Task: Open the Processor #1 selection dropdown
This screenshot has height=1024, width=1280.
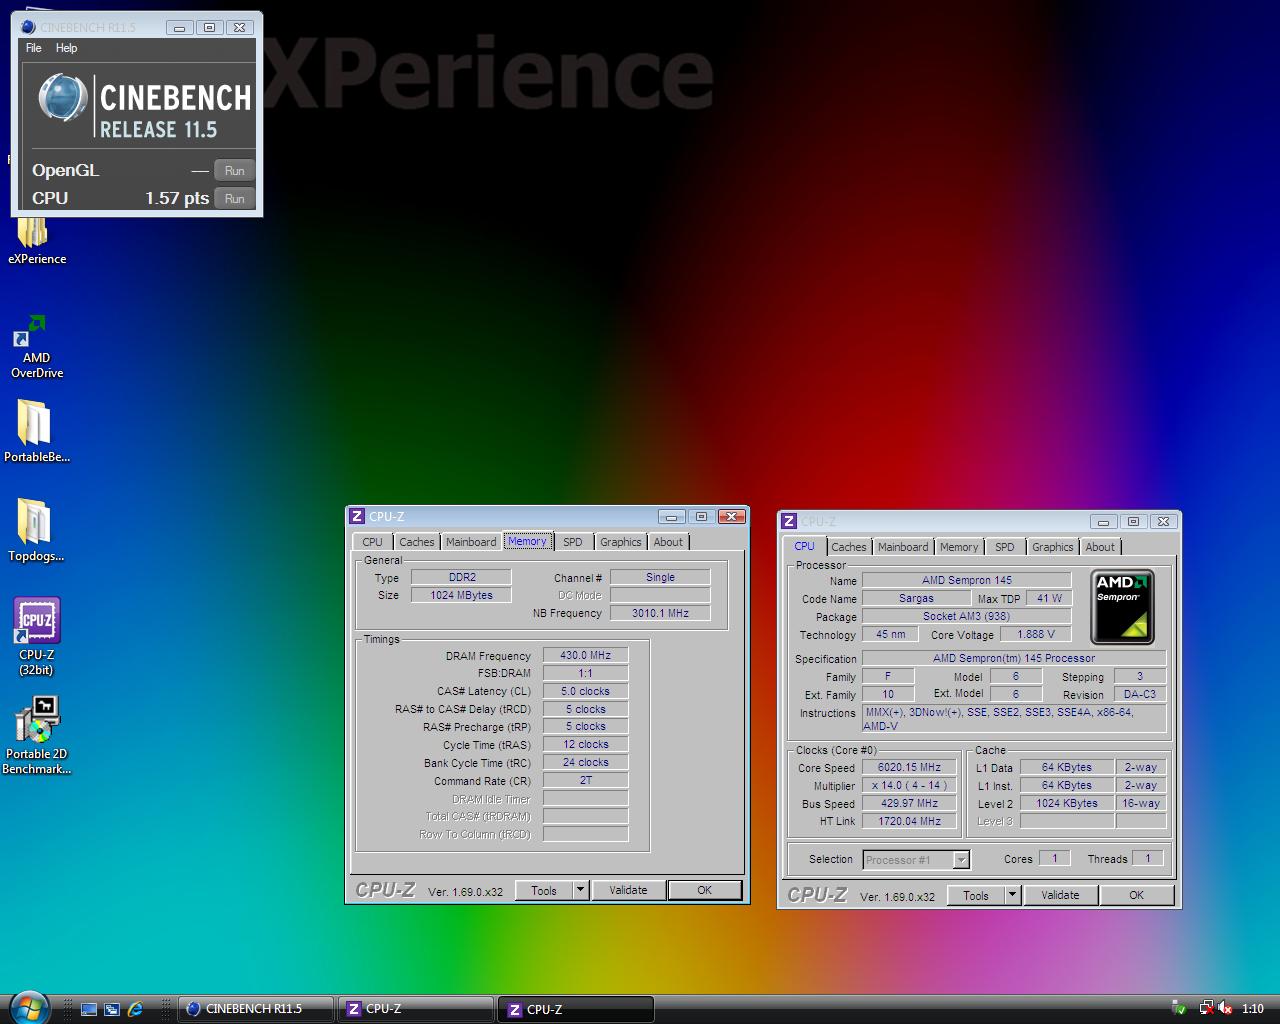Action: click(x=916, y=860)
